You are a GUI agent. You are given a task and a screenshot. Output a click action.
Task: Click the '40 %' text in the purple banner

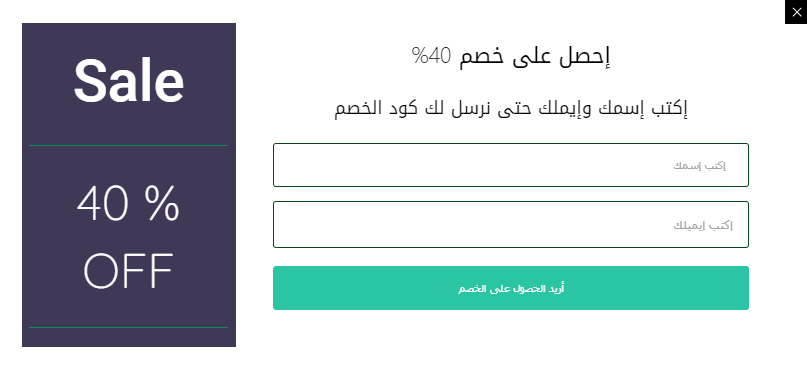tap(128, 204)
